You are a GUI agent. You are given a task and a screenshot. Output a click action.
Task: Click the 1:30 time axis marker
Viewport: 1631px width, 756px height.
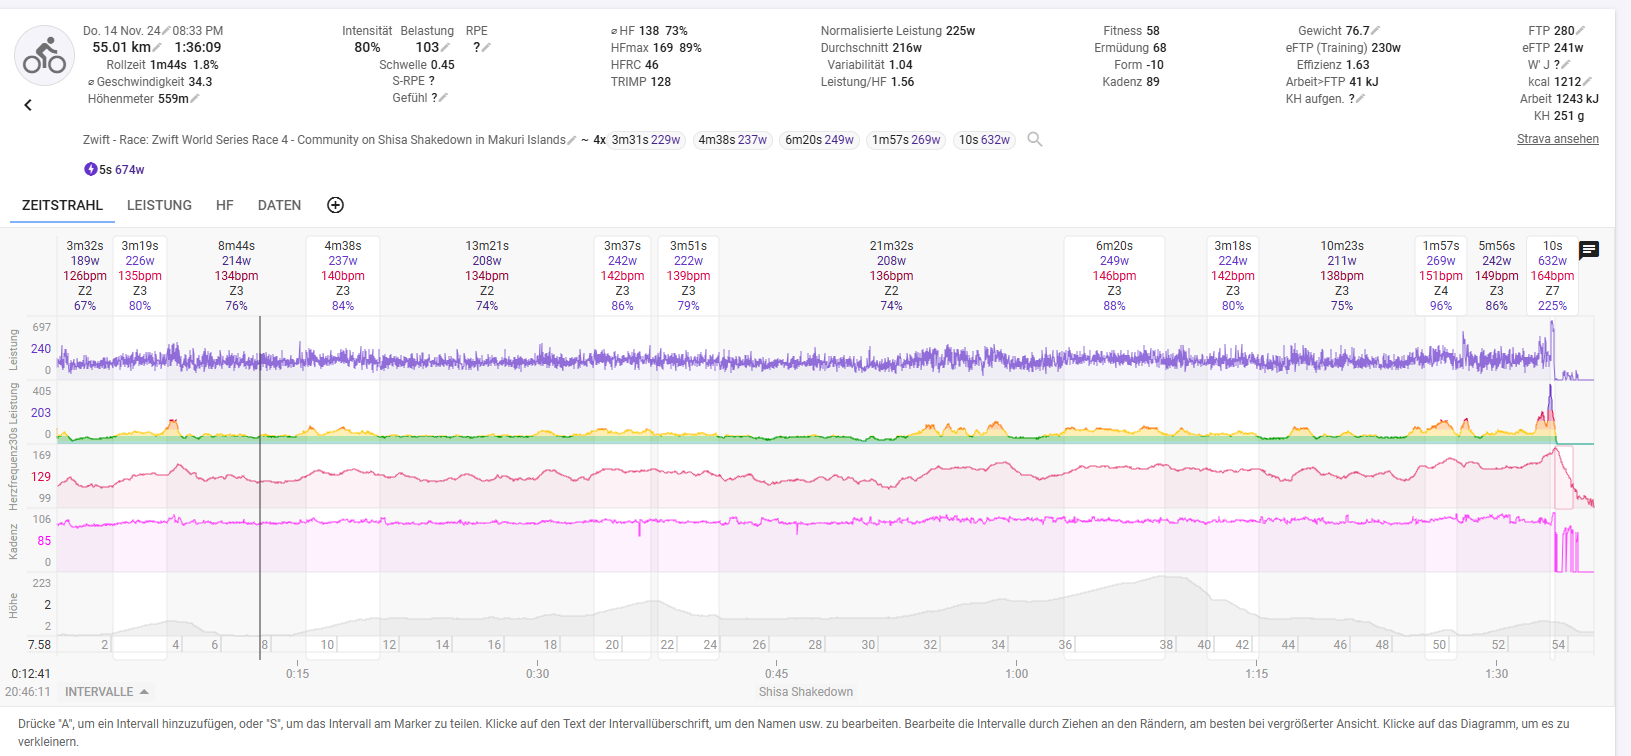click(1496, 674)
